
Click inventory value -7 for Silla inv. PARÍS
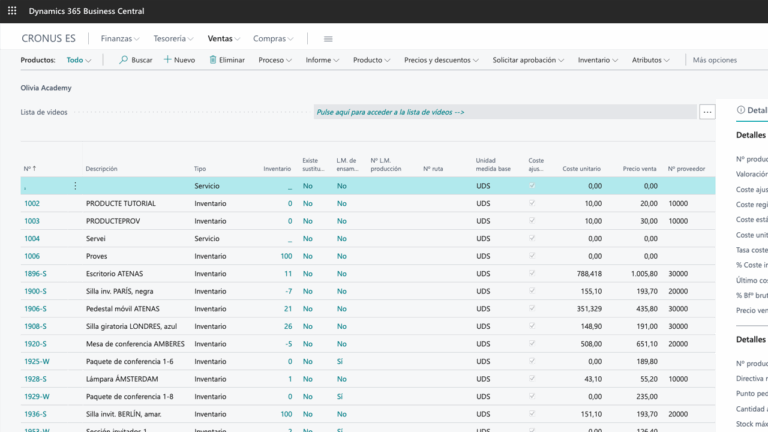[x=288, y=291]
